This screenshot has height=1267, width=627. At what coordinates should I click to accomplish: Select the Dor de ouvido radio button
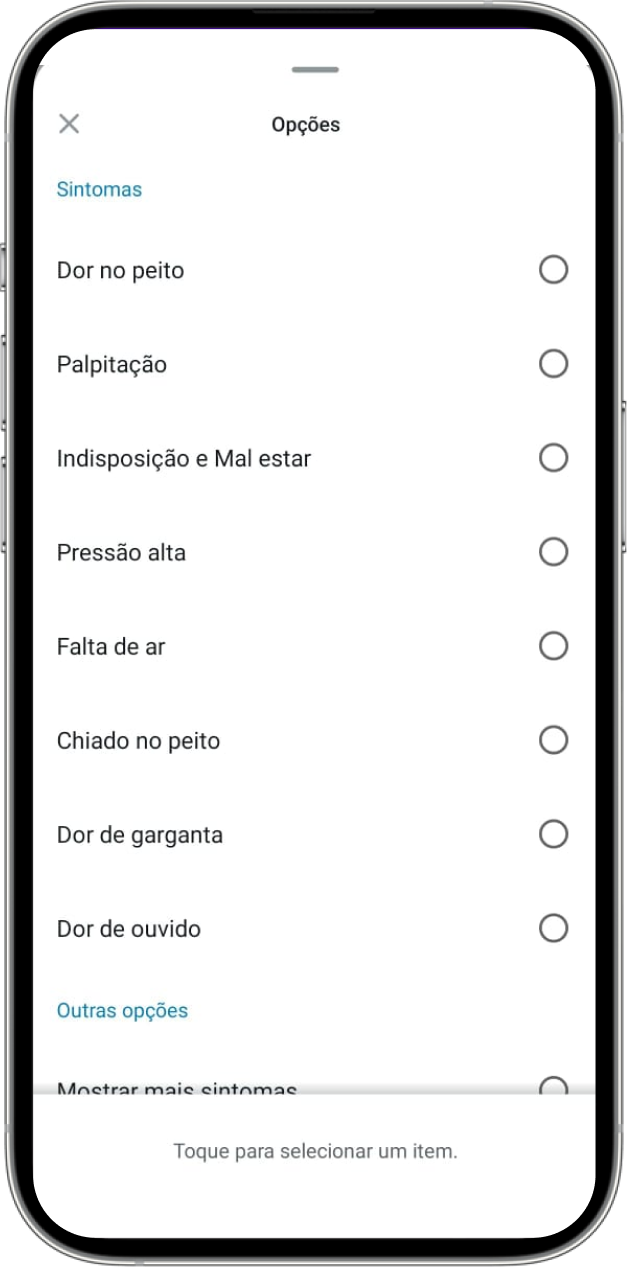point(553,928)
